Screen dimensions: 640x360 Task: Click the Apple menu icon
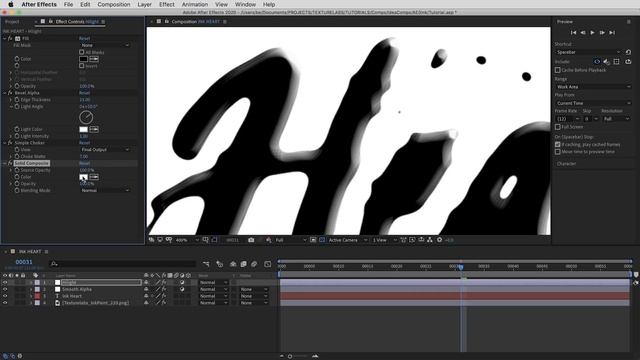pos(11,4)
